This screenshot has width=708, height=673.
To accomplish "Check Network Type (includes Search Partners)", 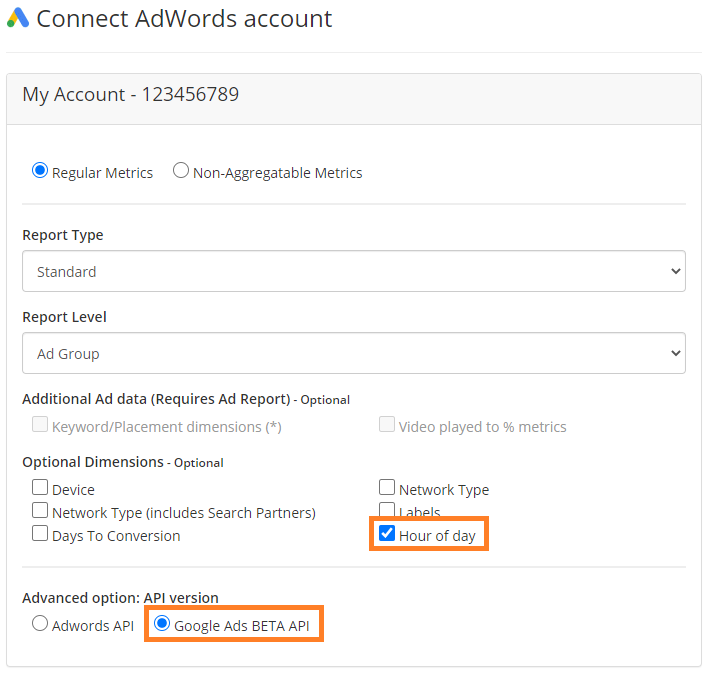I will (x=40, y=510).
